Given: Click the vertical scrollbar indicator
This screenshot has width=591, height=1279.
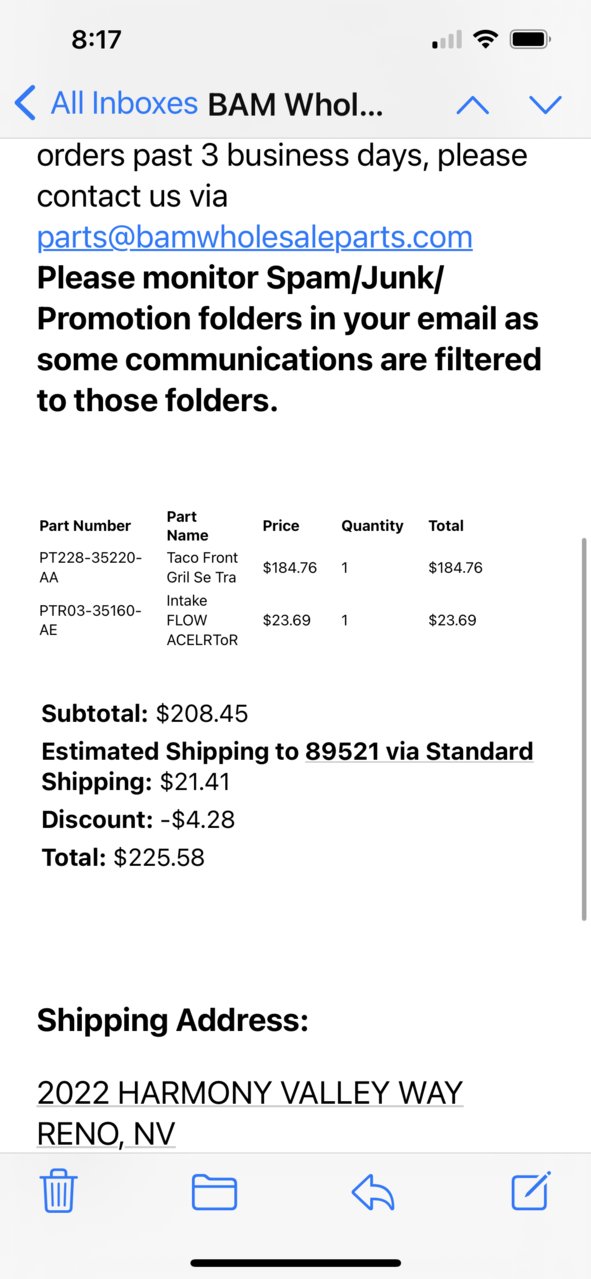Looking at the screenshot, I should click(584, 729).
